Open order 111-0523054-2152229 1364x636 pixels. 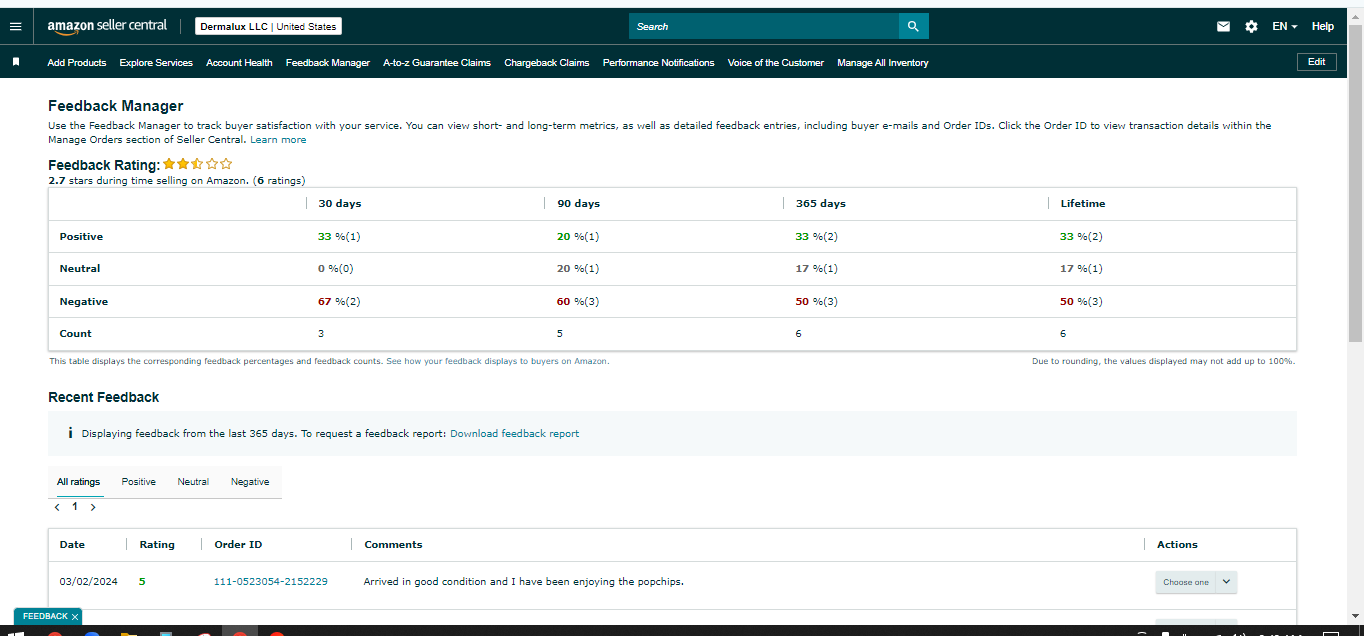point(270,581)
